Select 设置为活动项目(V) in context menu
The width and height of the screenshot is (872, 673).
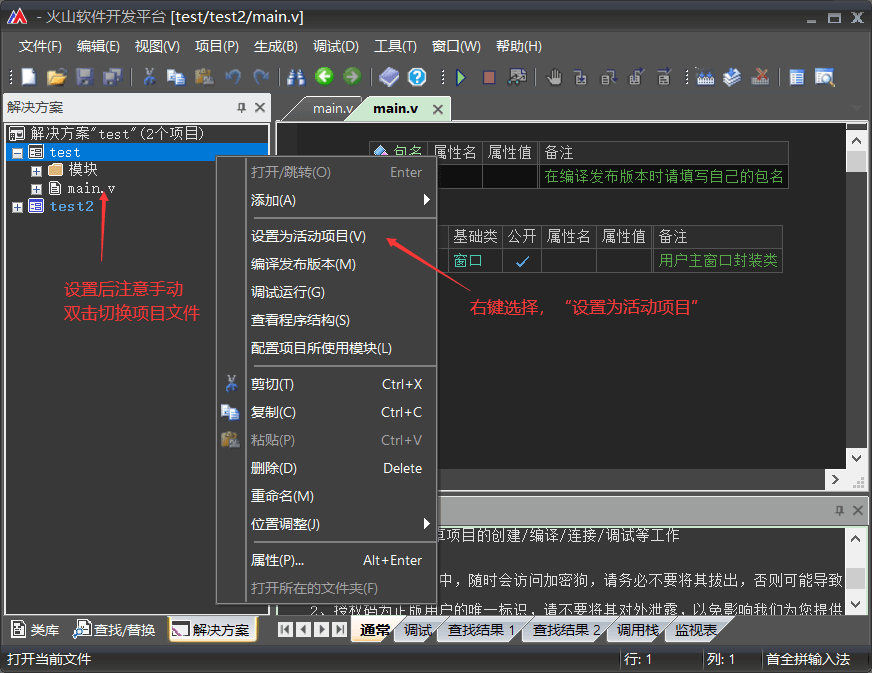(x=308, y=236)
